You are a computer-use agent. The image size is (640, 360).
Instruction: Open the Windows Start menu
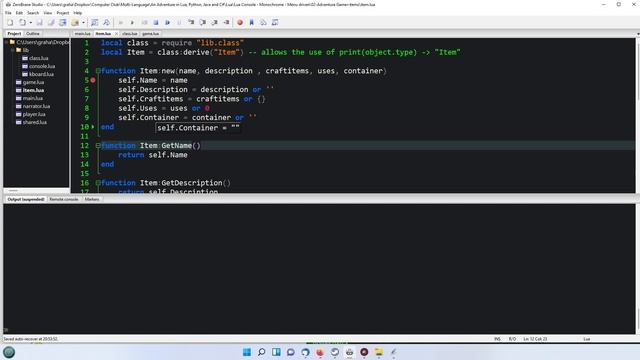pos(247,352)
